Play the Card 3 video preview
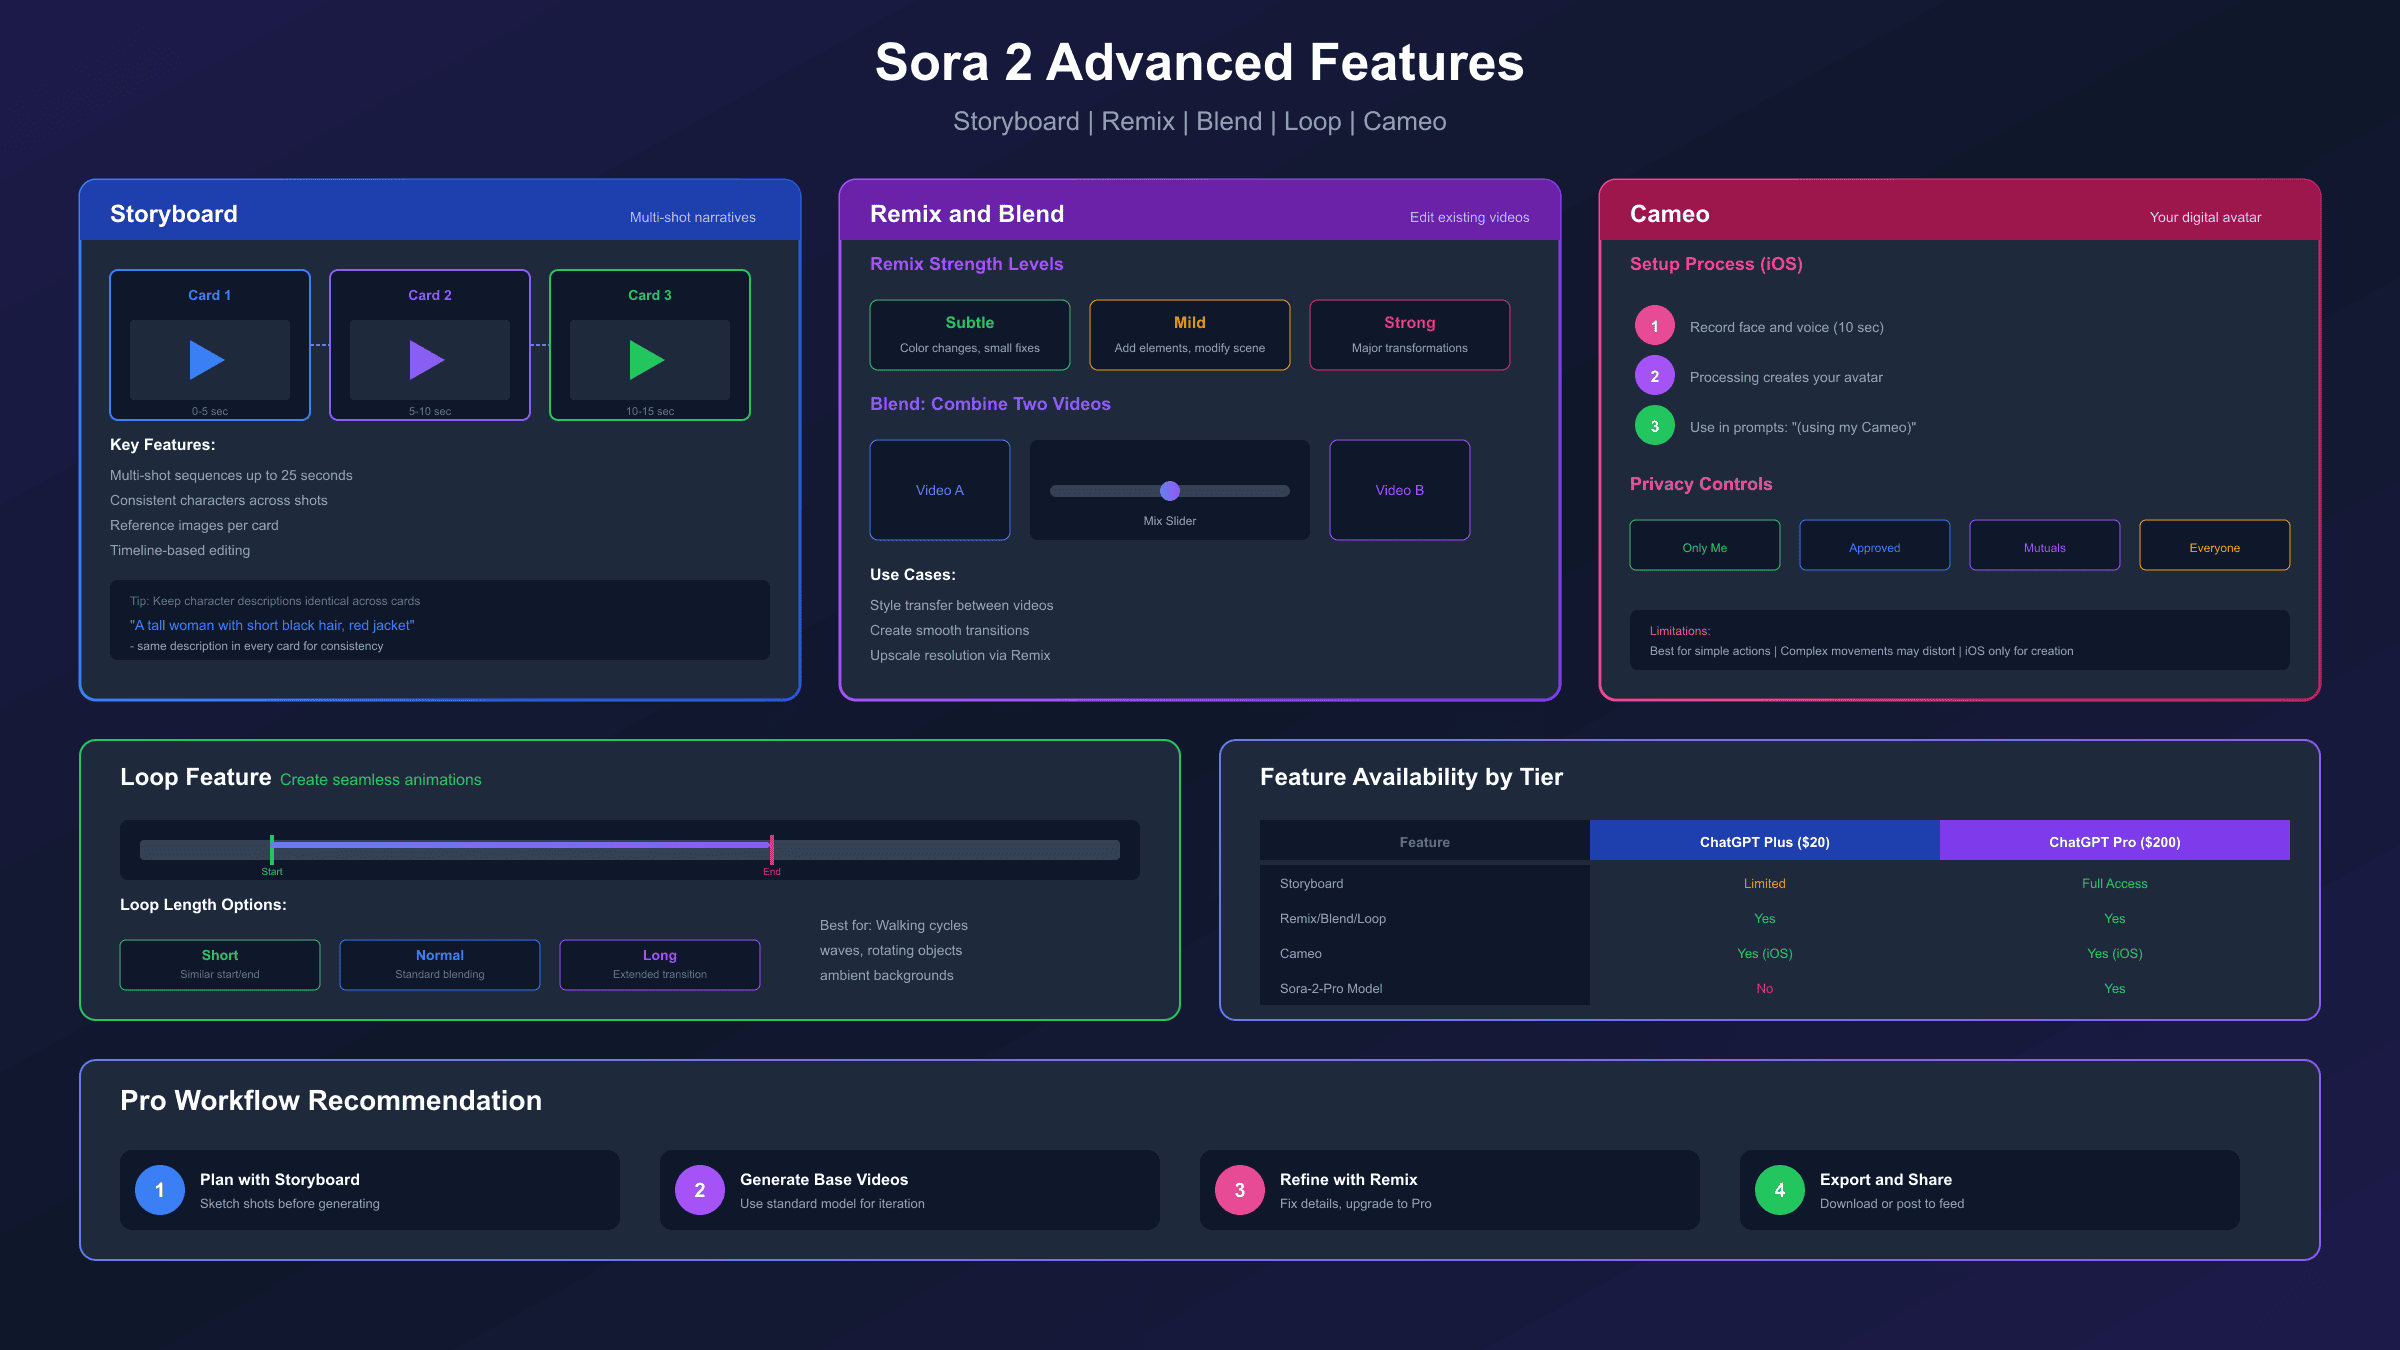 pos(649,360)
